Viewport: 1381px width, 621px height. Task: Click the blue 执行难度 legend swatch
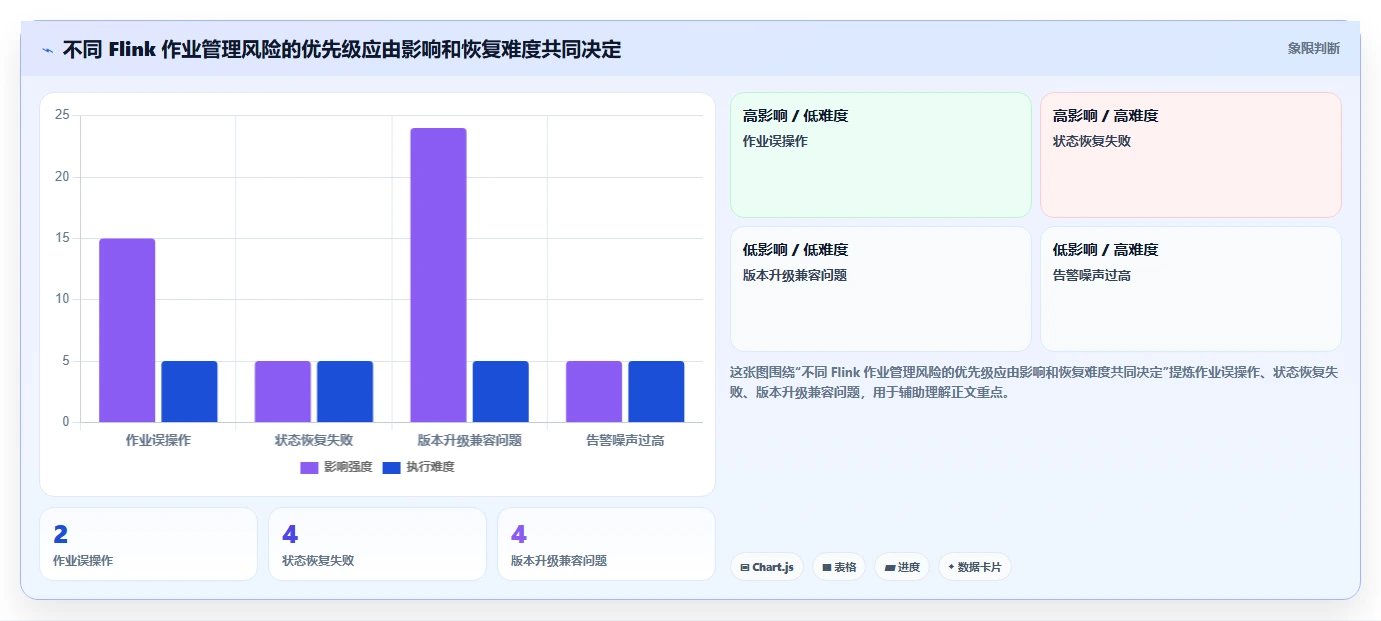[391, 467]
